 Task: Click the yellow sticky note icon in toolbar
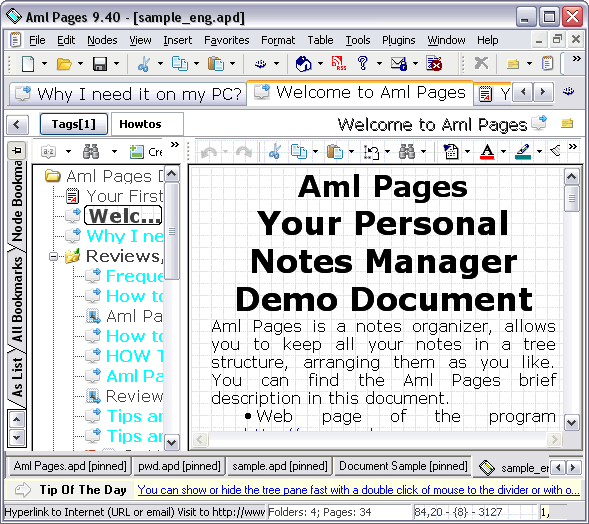(513, 64)
